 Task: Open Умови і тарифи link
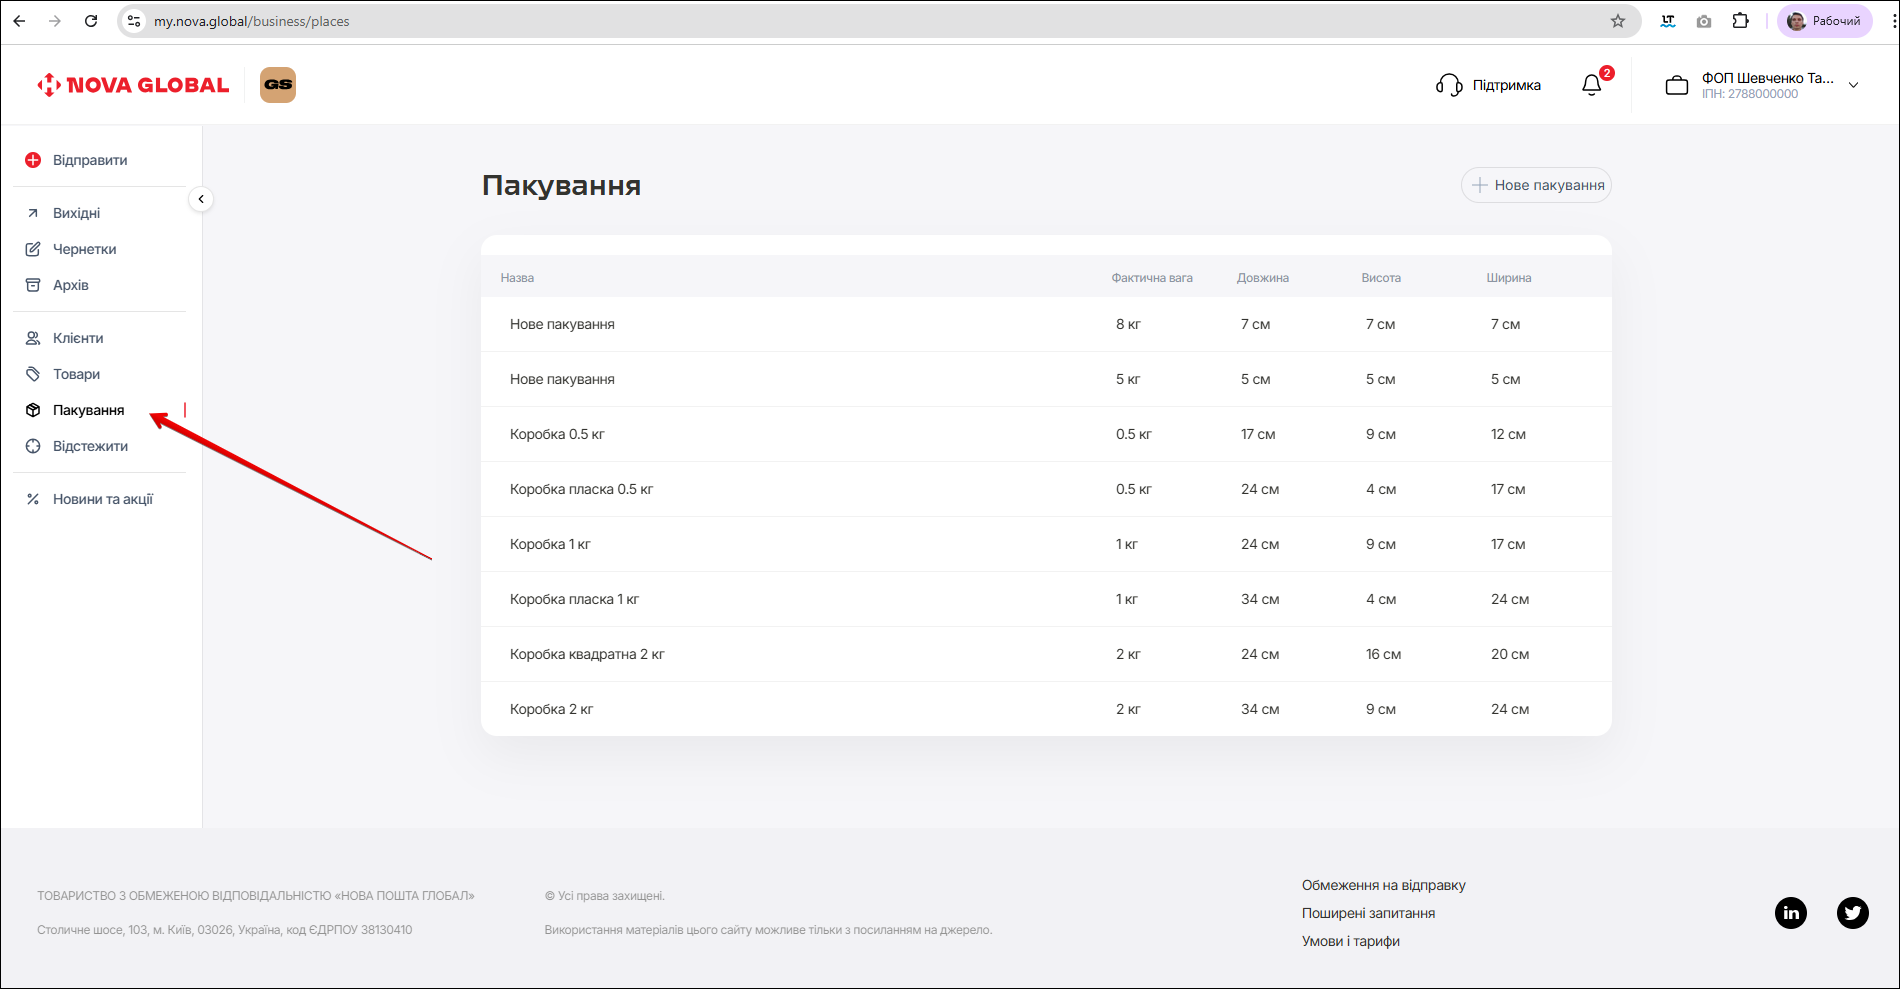pos(1351,941)
